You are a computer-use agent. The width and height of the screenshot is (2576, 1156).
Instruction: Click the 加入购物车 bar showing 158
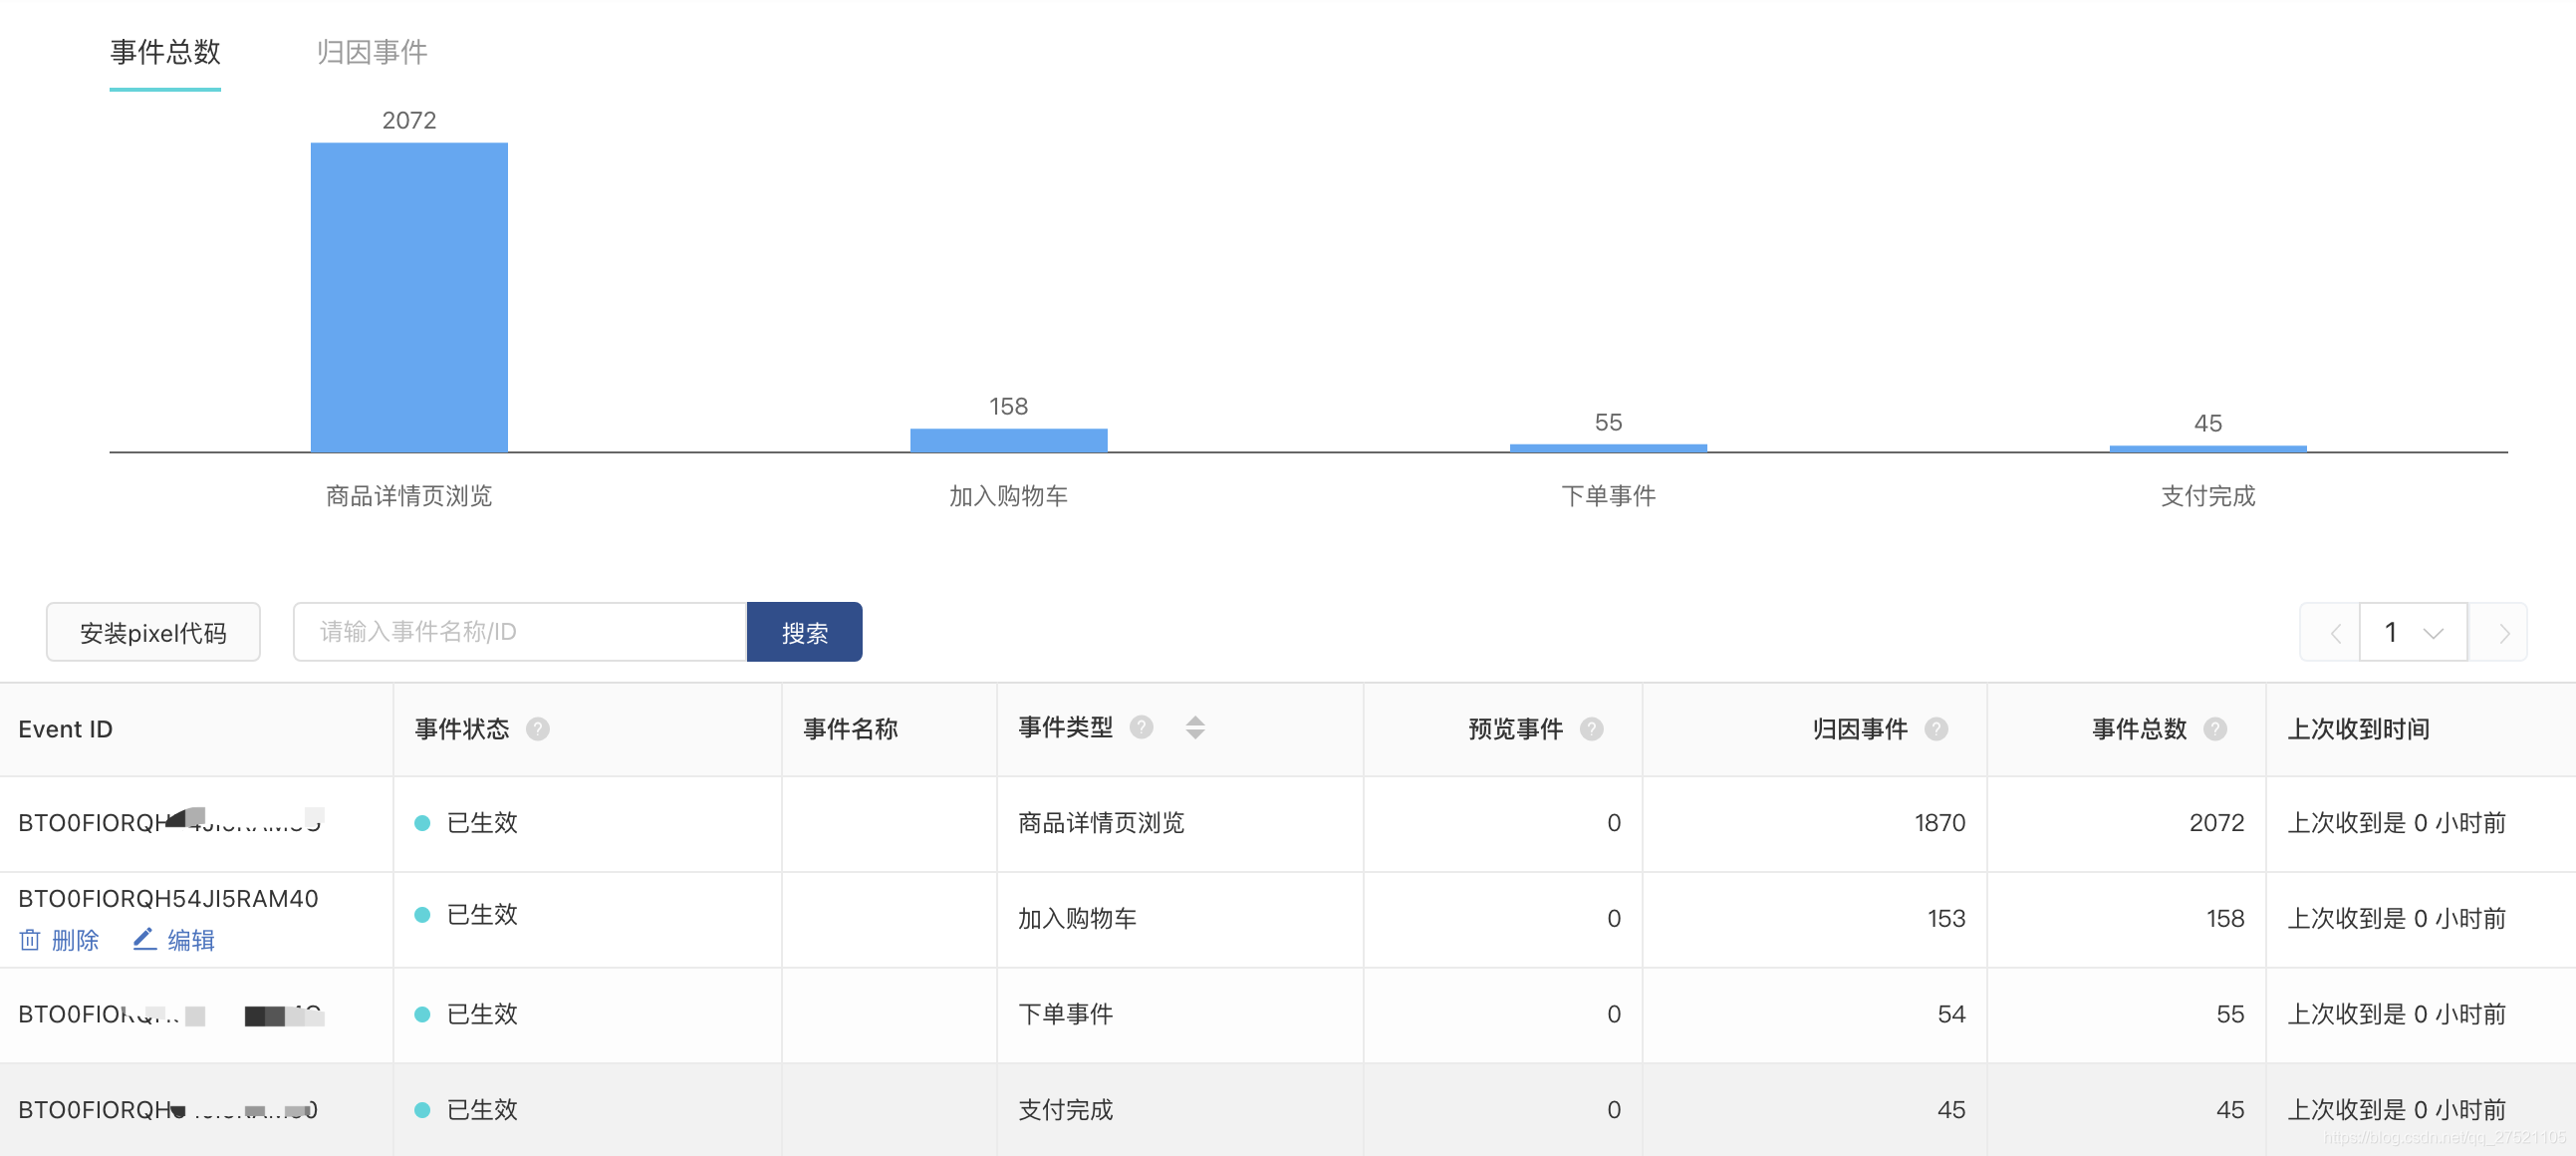pos(1008,441)
